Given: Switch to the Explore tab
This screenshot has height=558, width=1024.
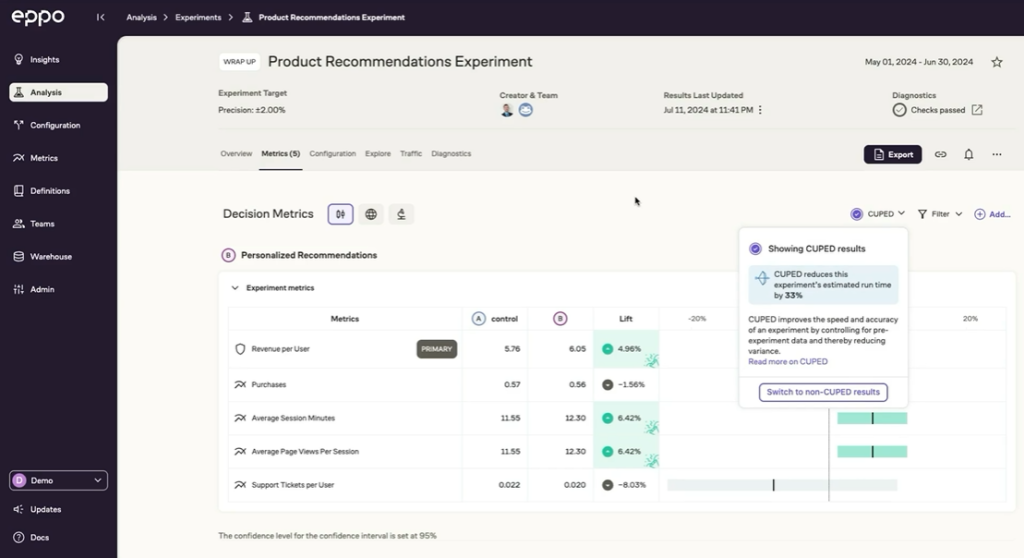Looking at the screenshot, I should (377, 154).
